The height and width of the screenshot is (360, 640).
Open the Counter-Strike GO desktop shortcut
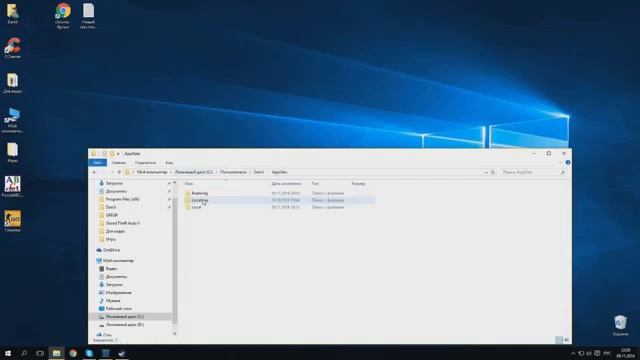(x=12, y=221)
